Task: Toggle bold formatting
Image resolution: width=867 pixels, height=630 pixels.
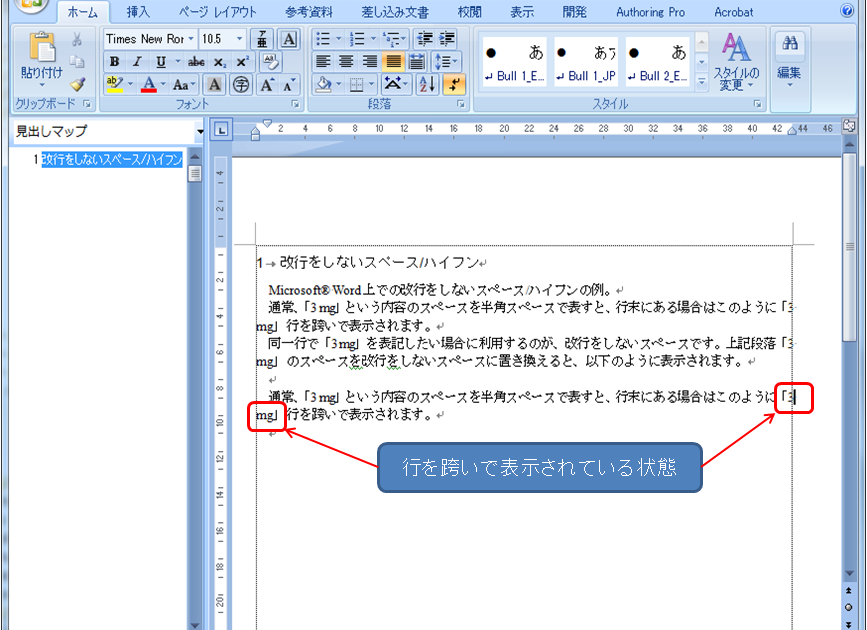Action: tap(114, 62)
